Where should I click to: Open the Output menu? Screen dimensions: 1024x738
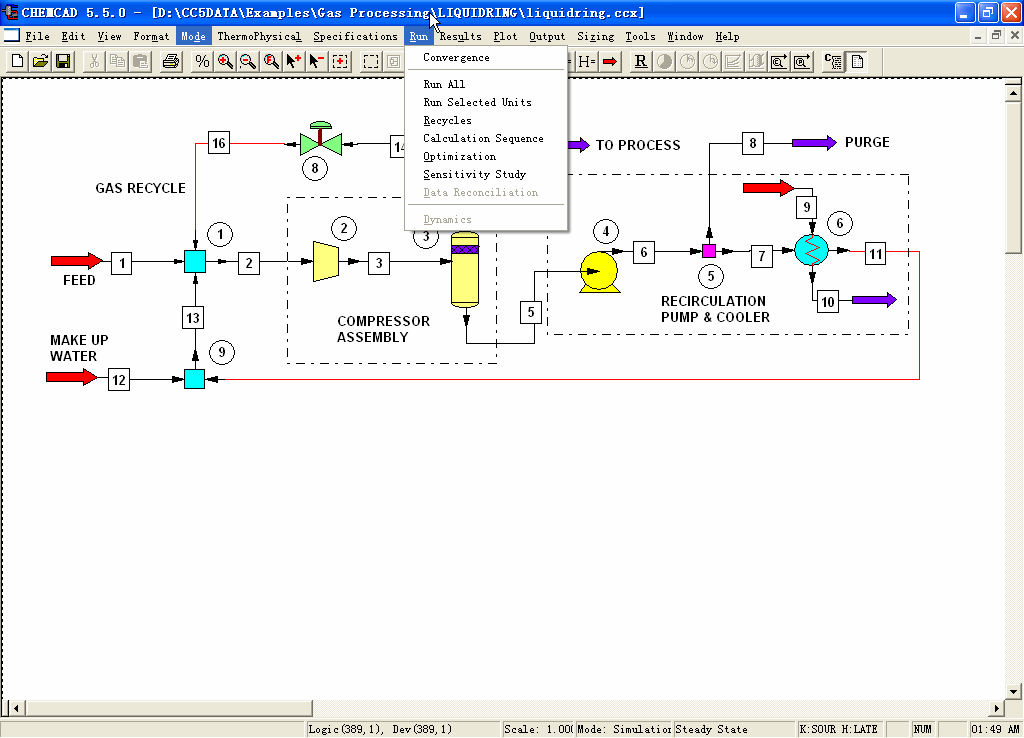tap(547, 37)
